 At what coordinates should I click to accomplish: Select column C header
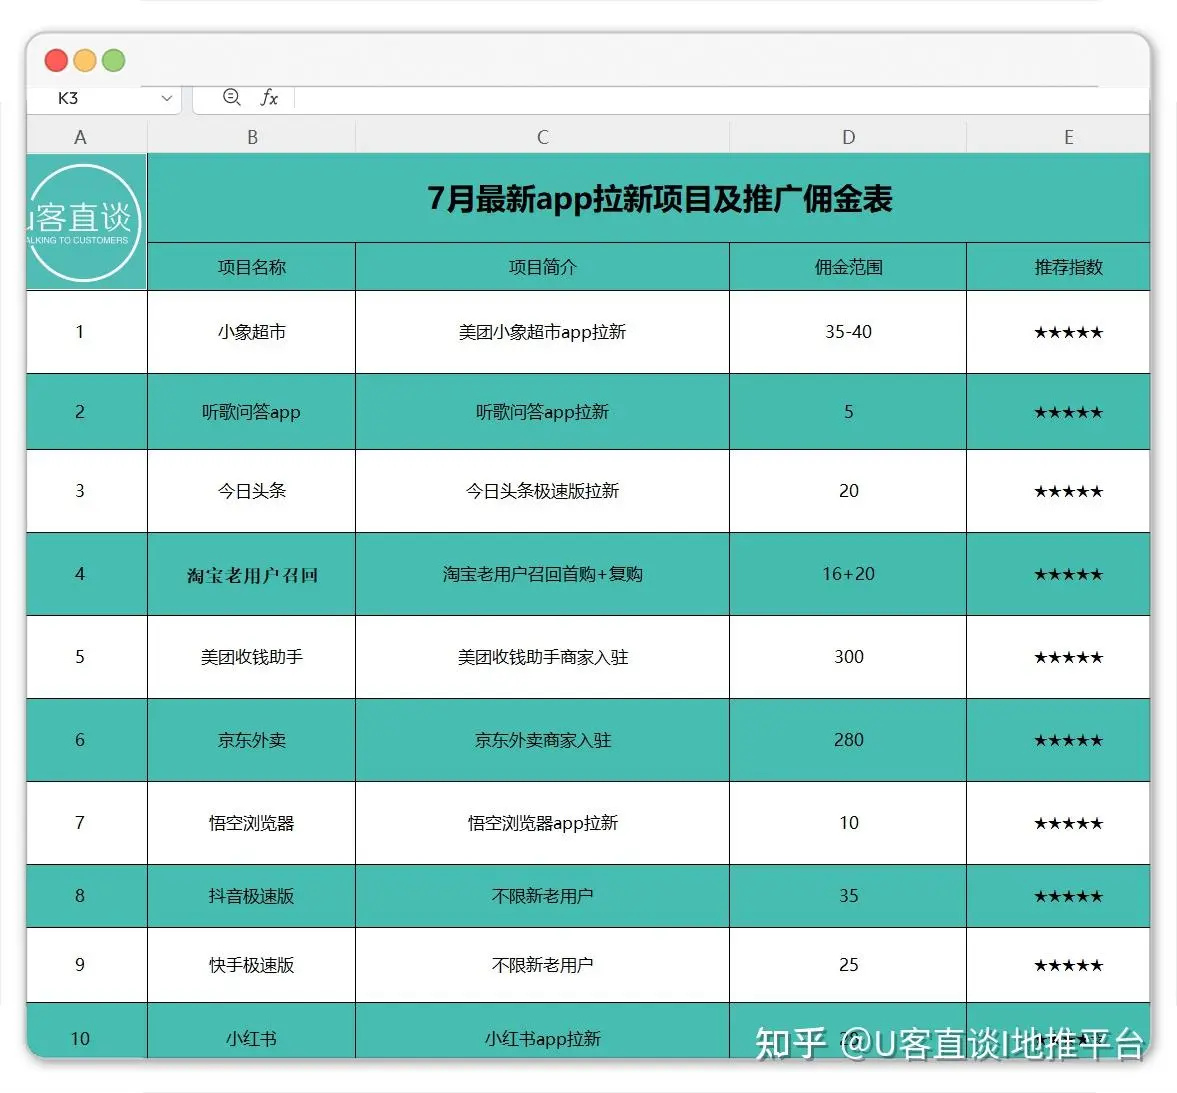coord(543,137)
